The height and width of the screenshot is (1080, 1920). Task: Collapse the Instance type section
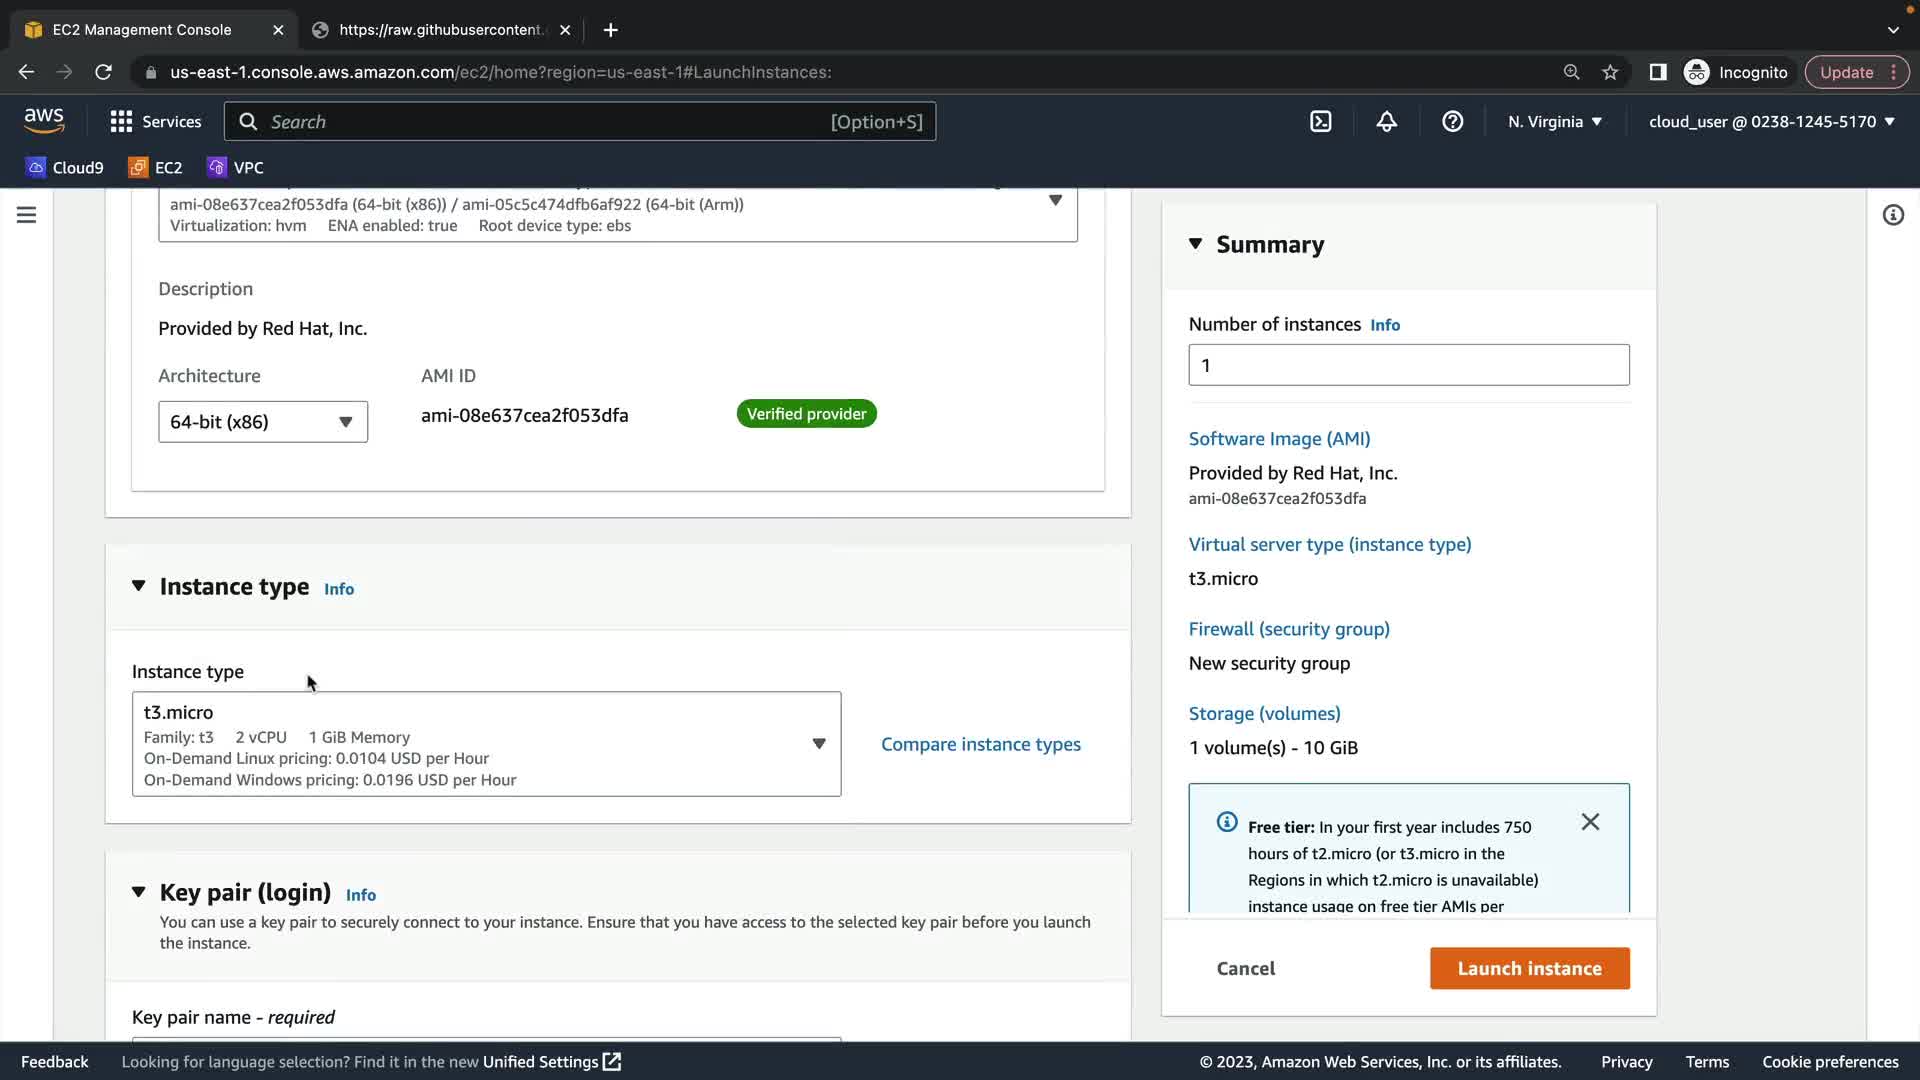[x=139, y=586]
